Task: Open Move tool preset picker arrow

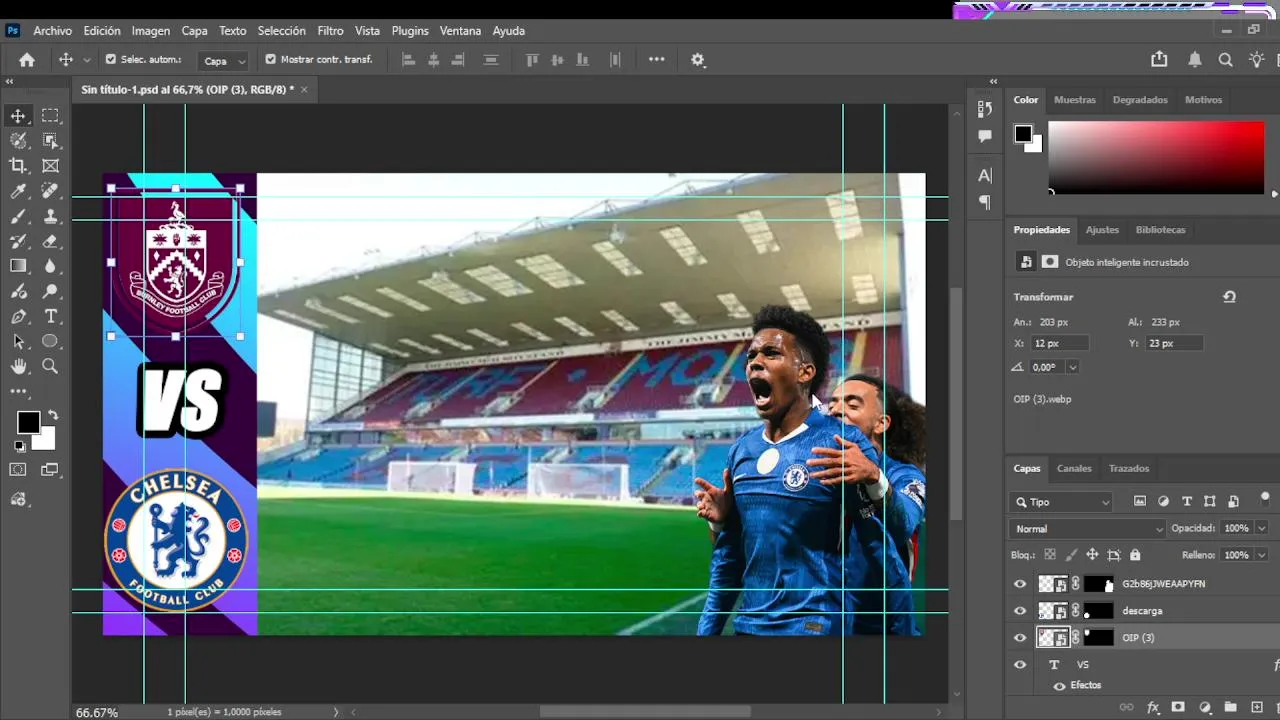Action: [x=87, y=60]
